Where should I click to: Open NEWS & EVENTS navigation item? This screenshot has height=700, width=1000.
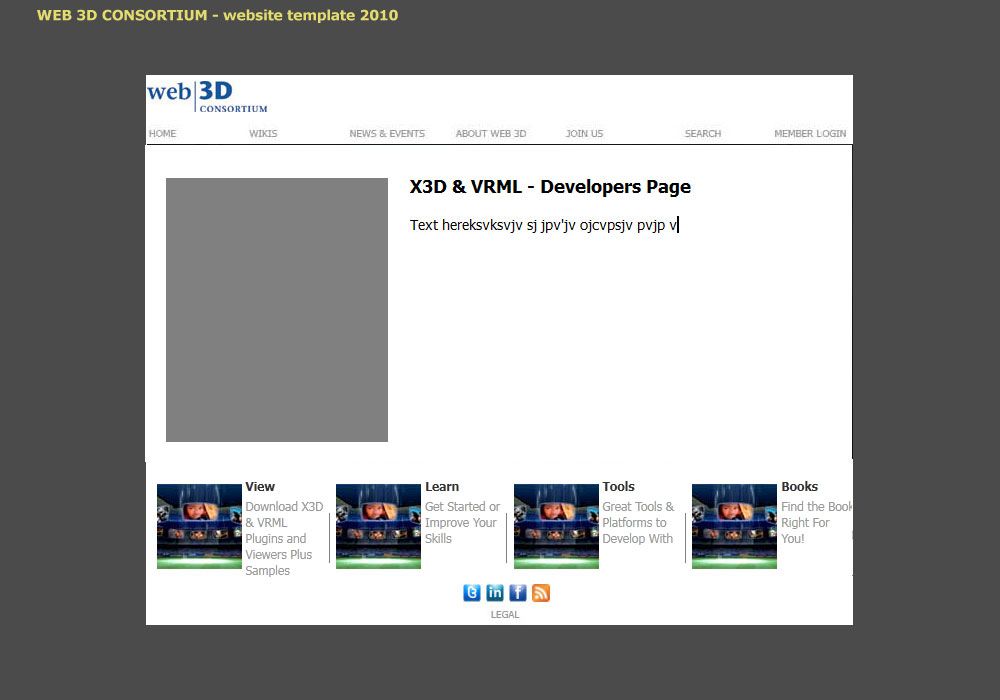[x=387, y=133]
